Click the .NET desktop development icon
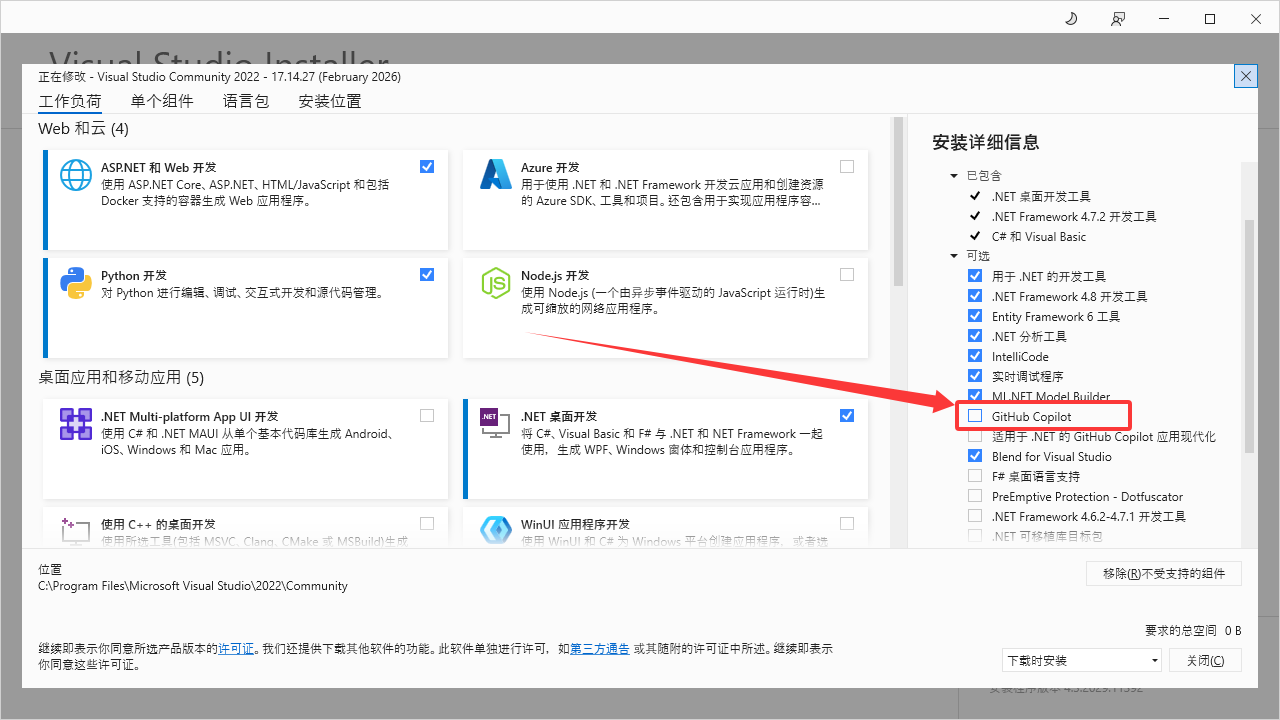 [496, 424]
